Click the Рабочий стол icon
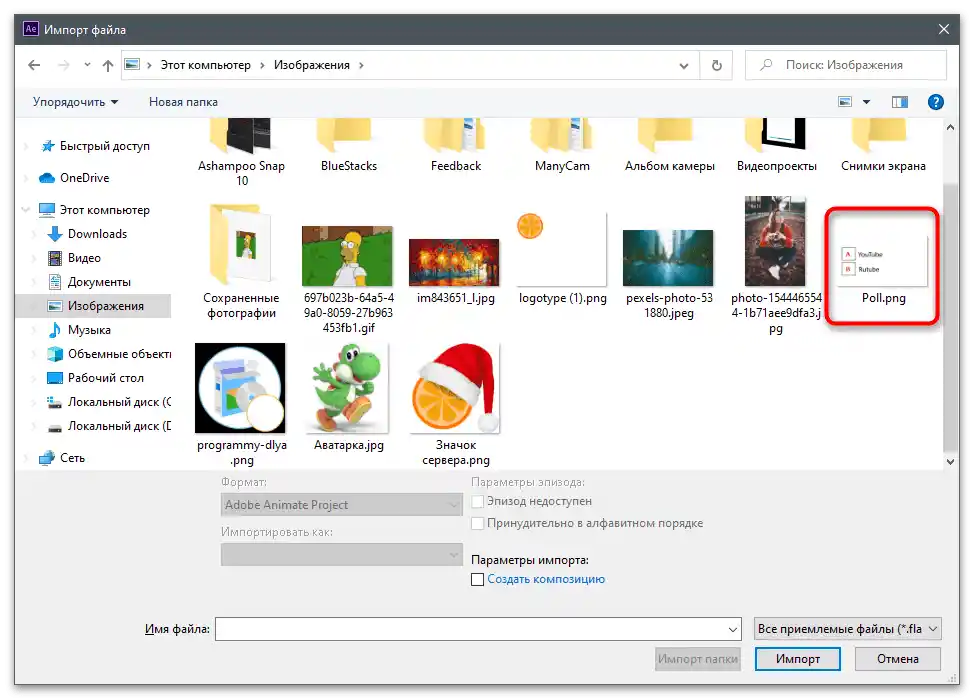 (x=55, y=378)
